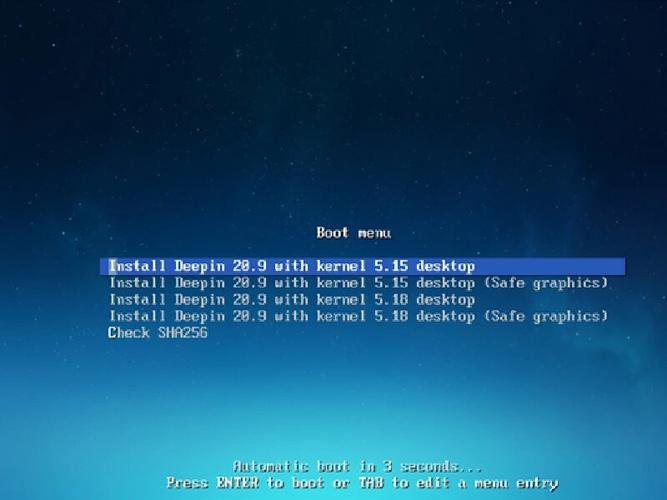Select kernel 5.15 desktop (Safe graphics) entry
Image resolution: width=667 pixels, height=500 pixels.
tap(359, 283)
